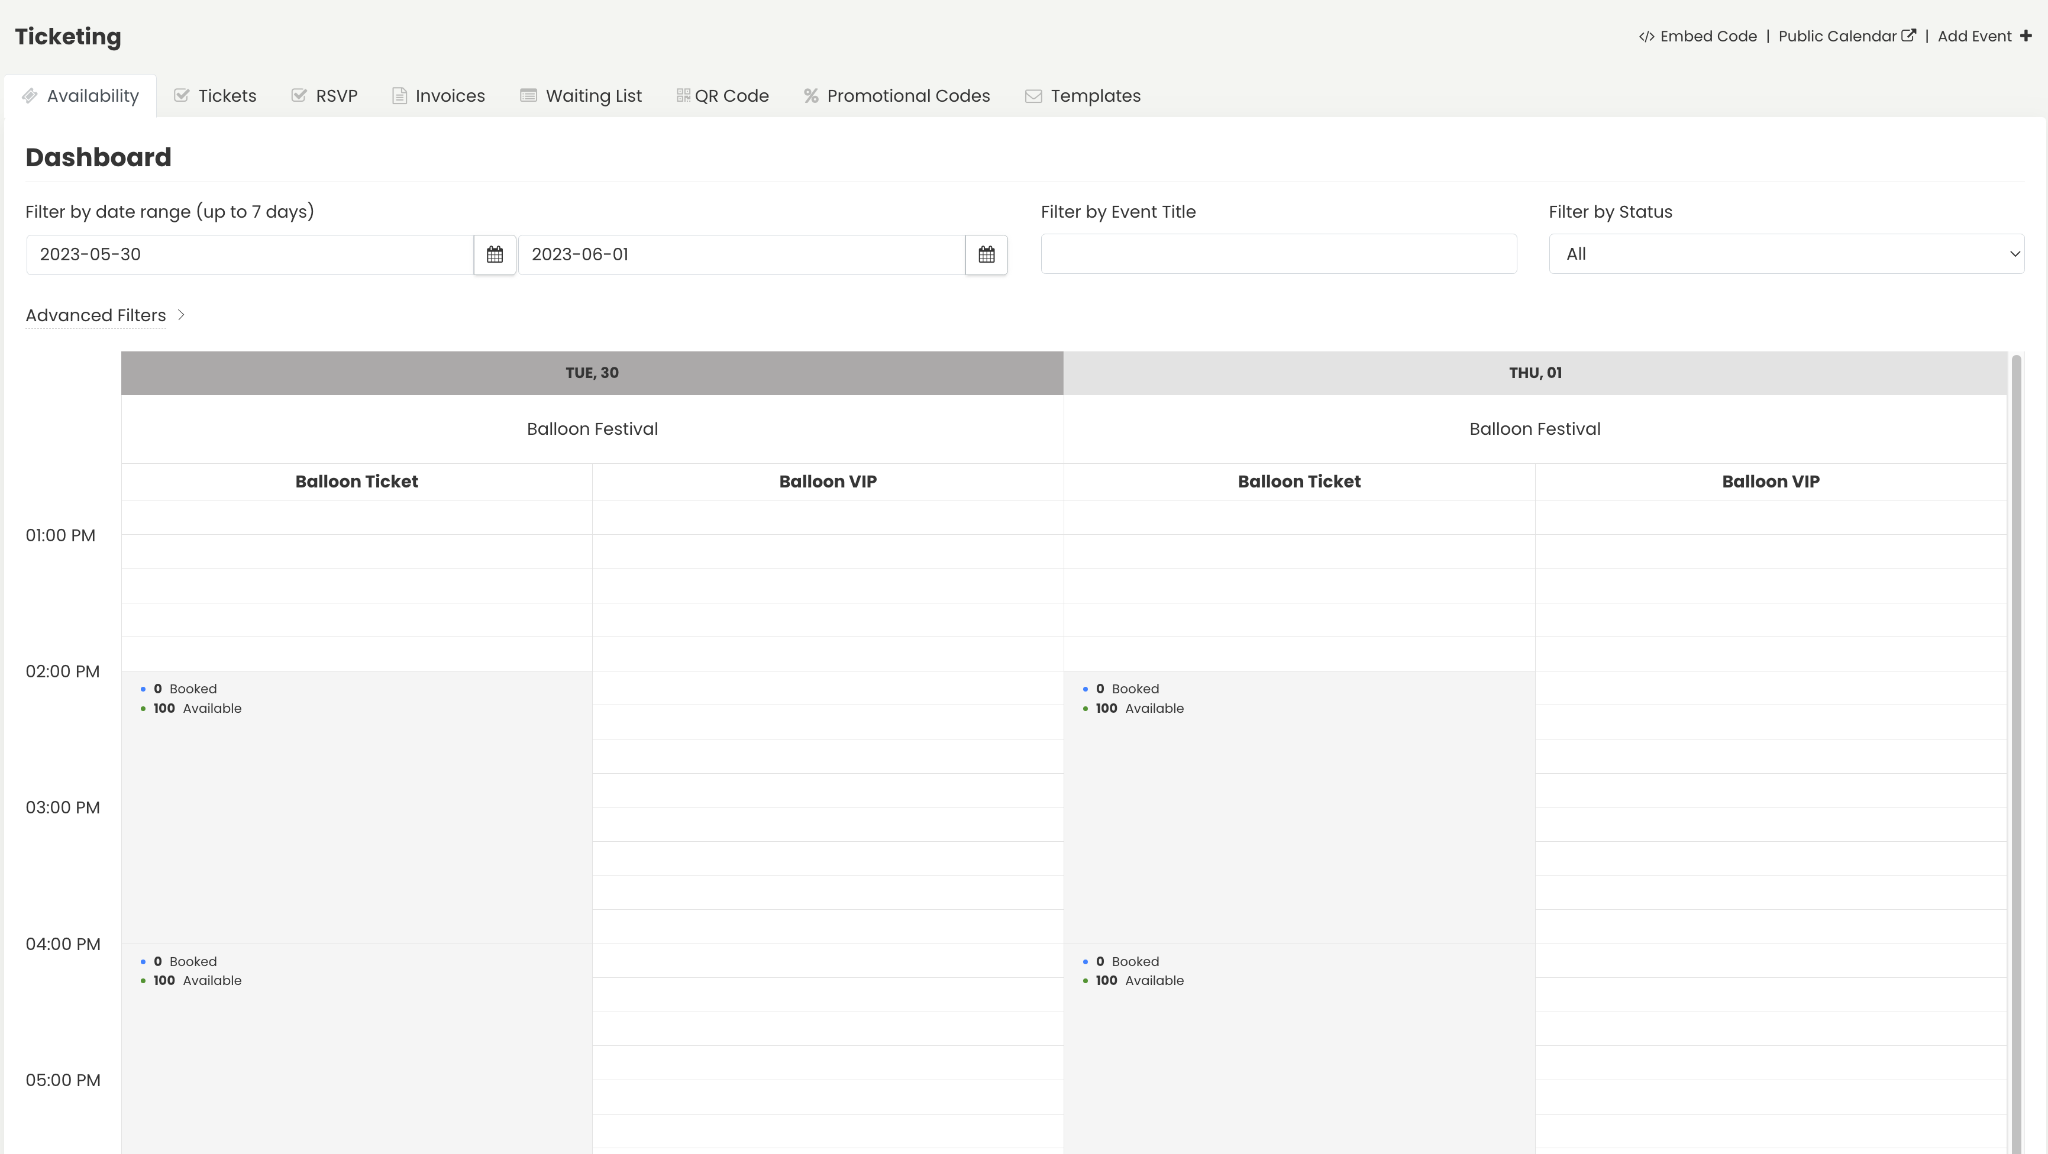Click the Advanced Filters chevron arrow
The width and height of the screenshot is (2048, 1154).
point(181,315)
